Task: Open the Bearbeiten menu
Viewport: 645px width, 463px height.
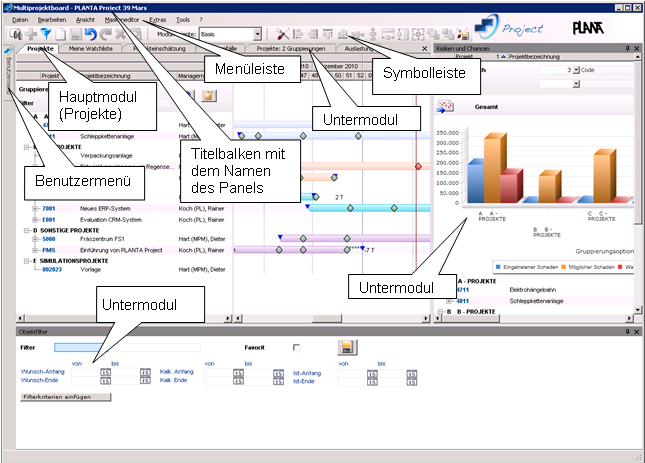Action: click(x=52, y=19)
